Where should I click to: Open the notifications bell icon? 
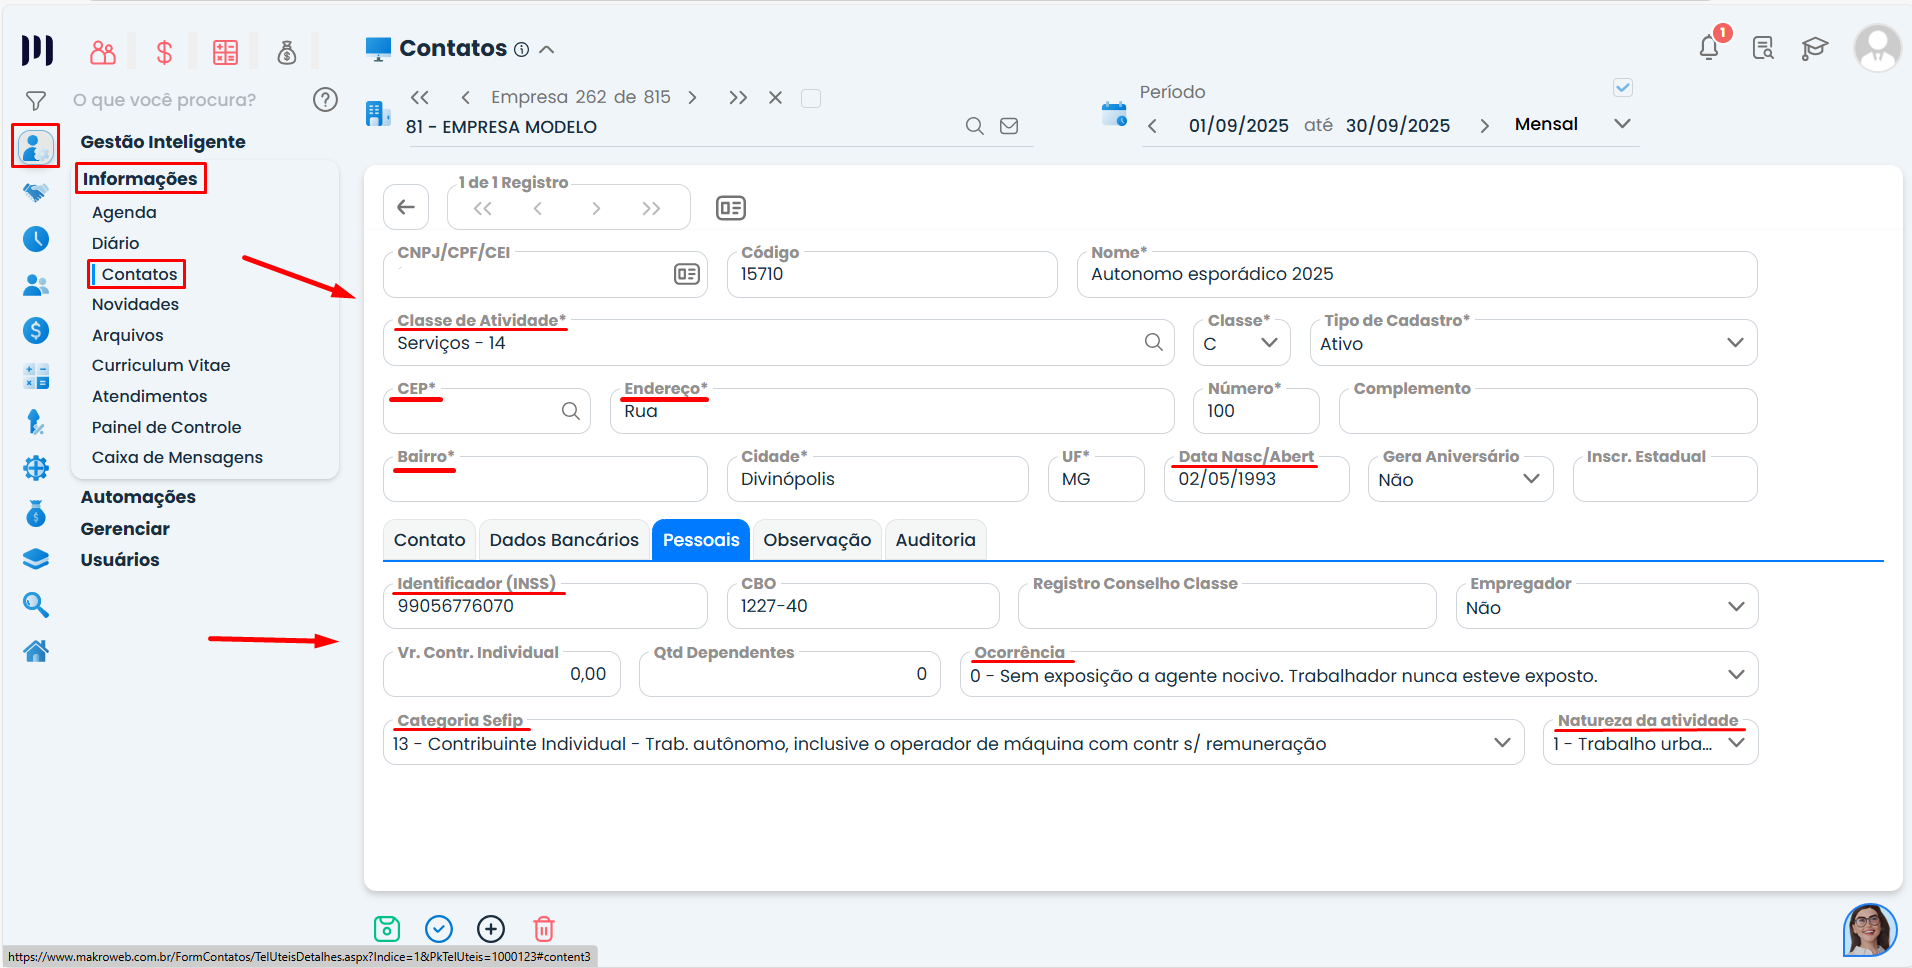(1709, 48)
